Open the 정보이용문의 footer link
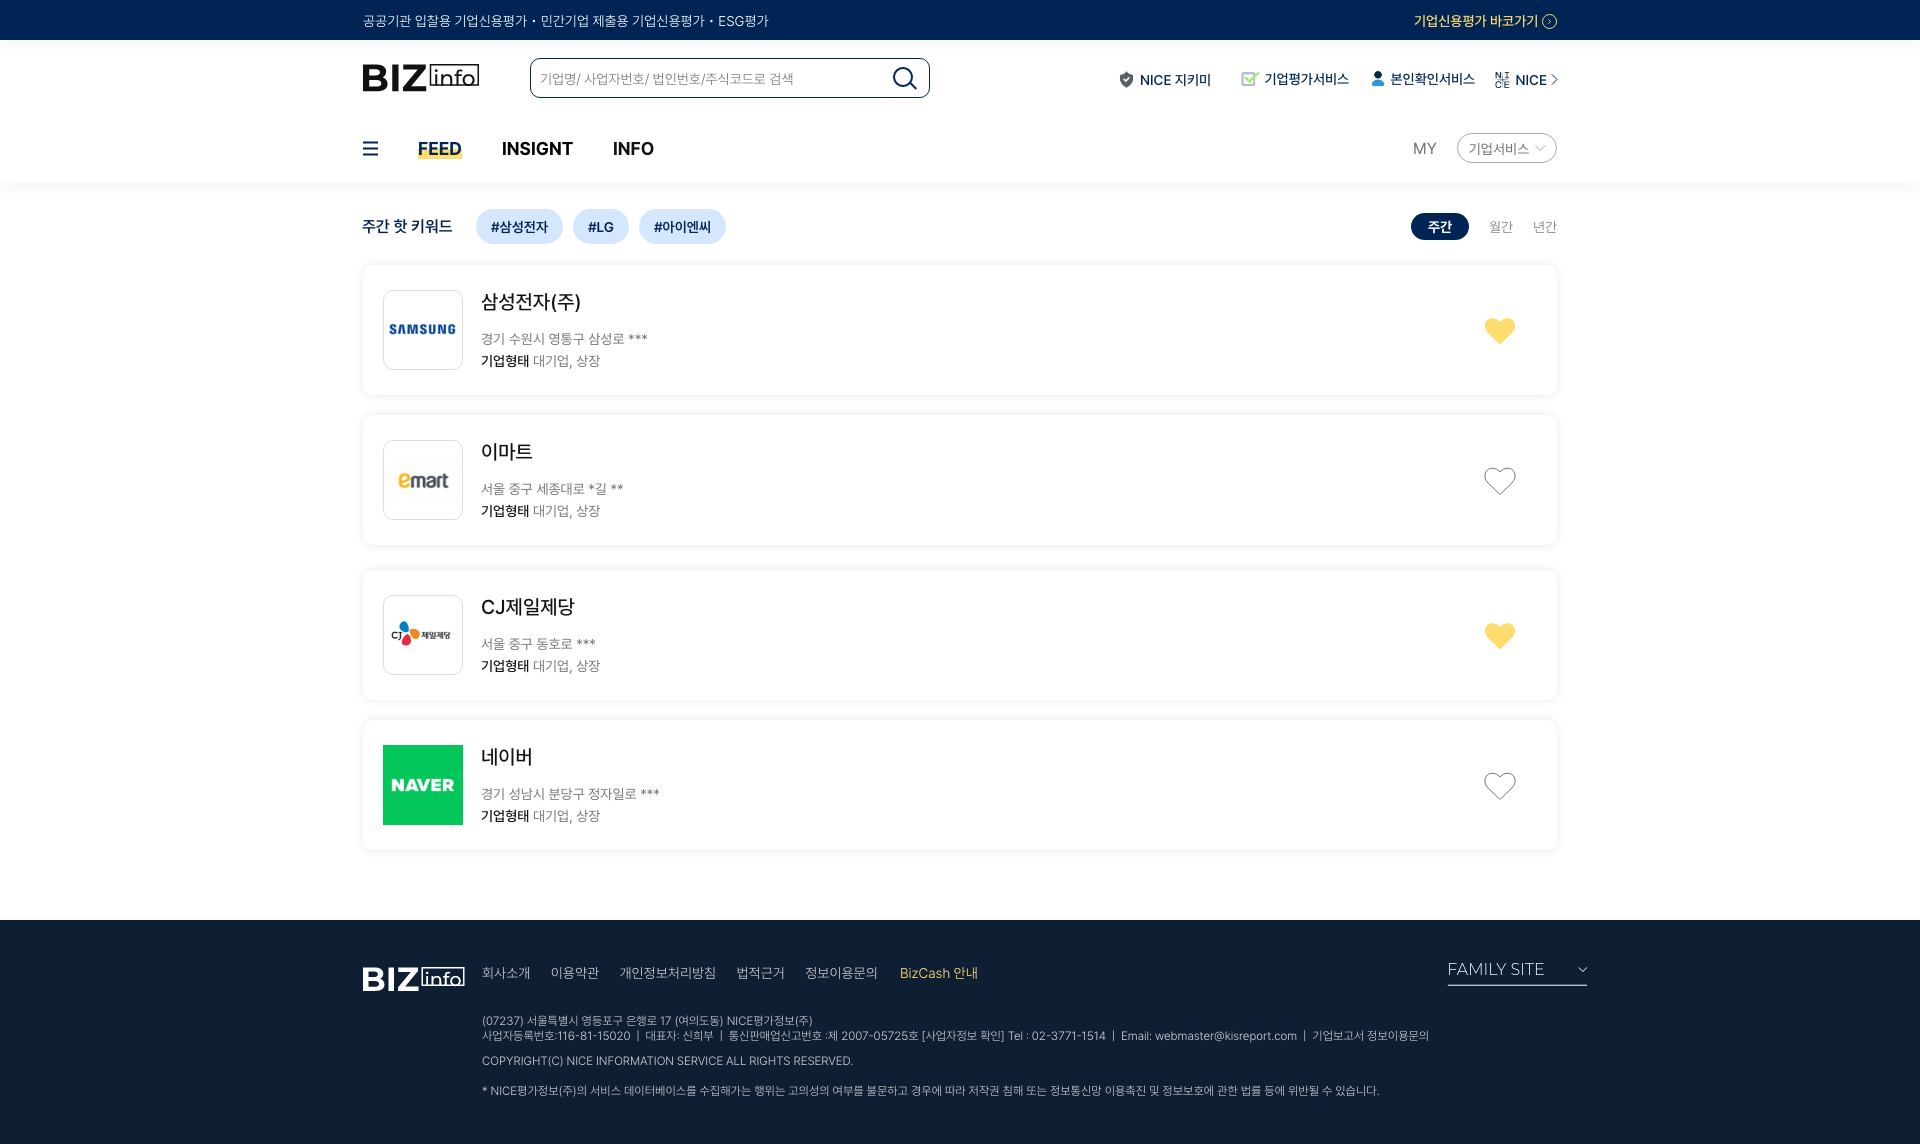 tap(841, 973)
